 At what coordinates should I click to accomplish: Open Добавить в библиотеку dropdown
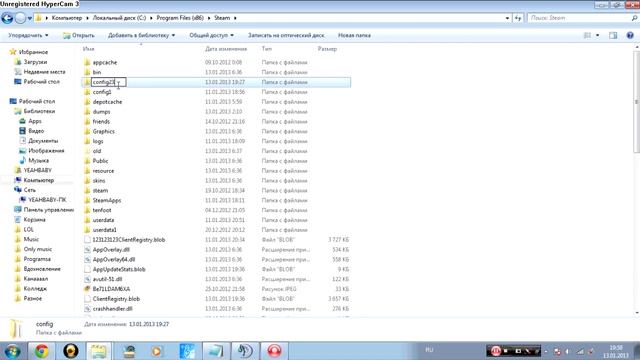pyautogui.click(x=141, y=36)
